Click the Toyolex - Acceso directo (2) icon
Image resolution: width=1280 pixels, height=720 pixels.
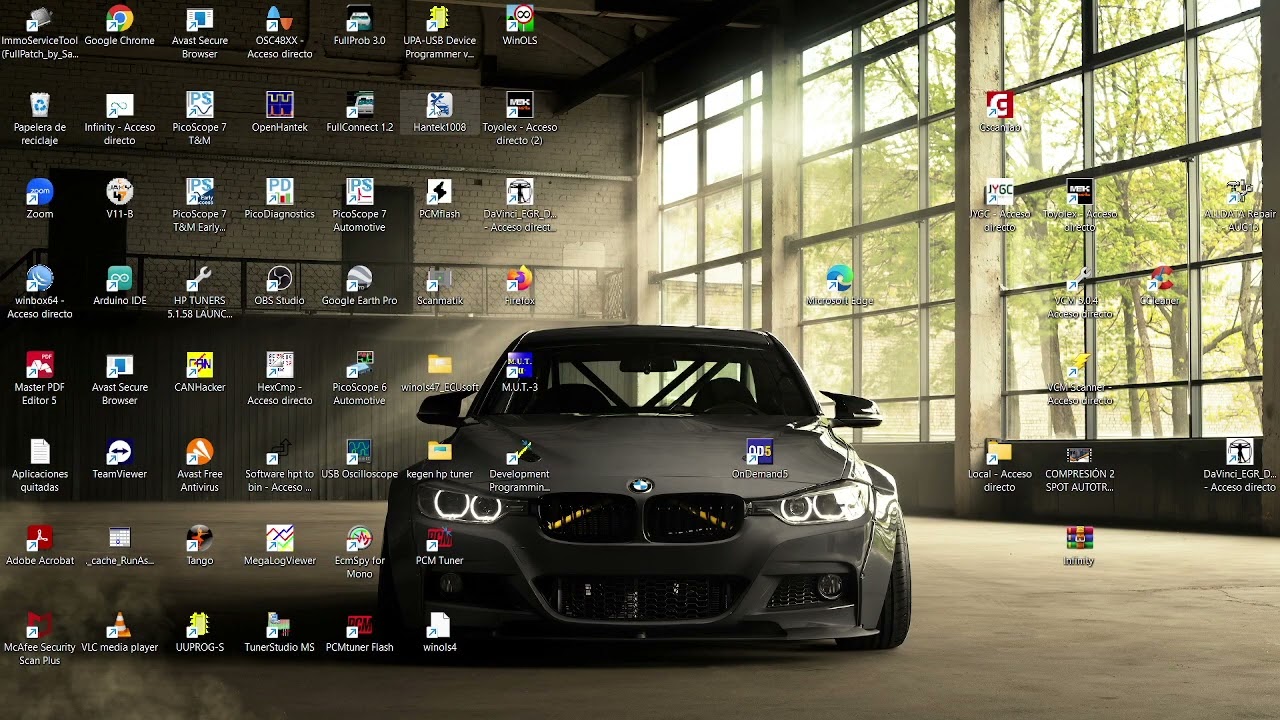point(520,105)
